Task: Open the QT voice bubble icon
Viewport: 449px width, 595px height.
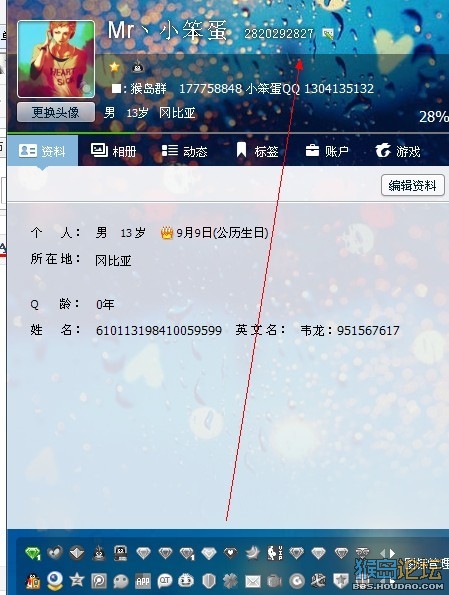Action: pos(165,581)
